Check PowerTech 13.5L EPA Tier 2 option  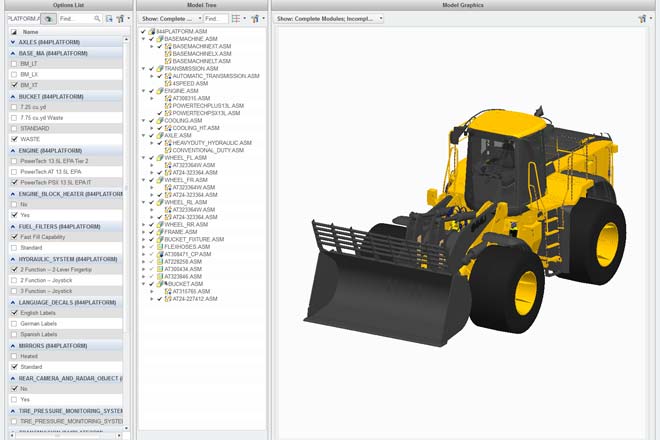14,161
